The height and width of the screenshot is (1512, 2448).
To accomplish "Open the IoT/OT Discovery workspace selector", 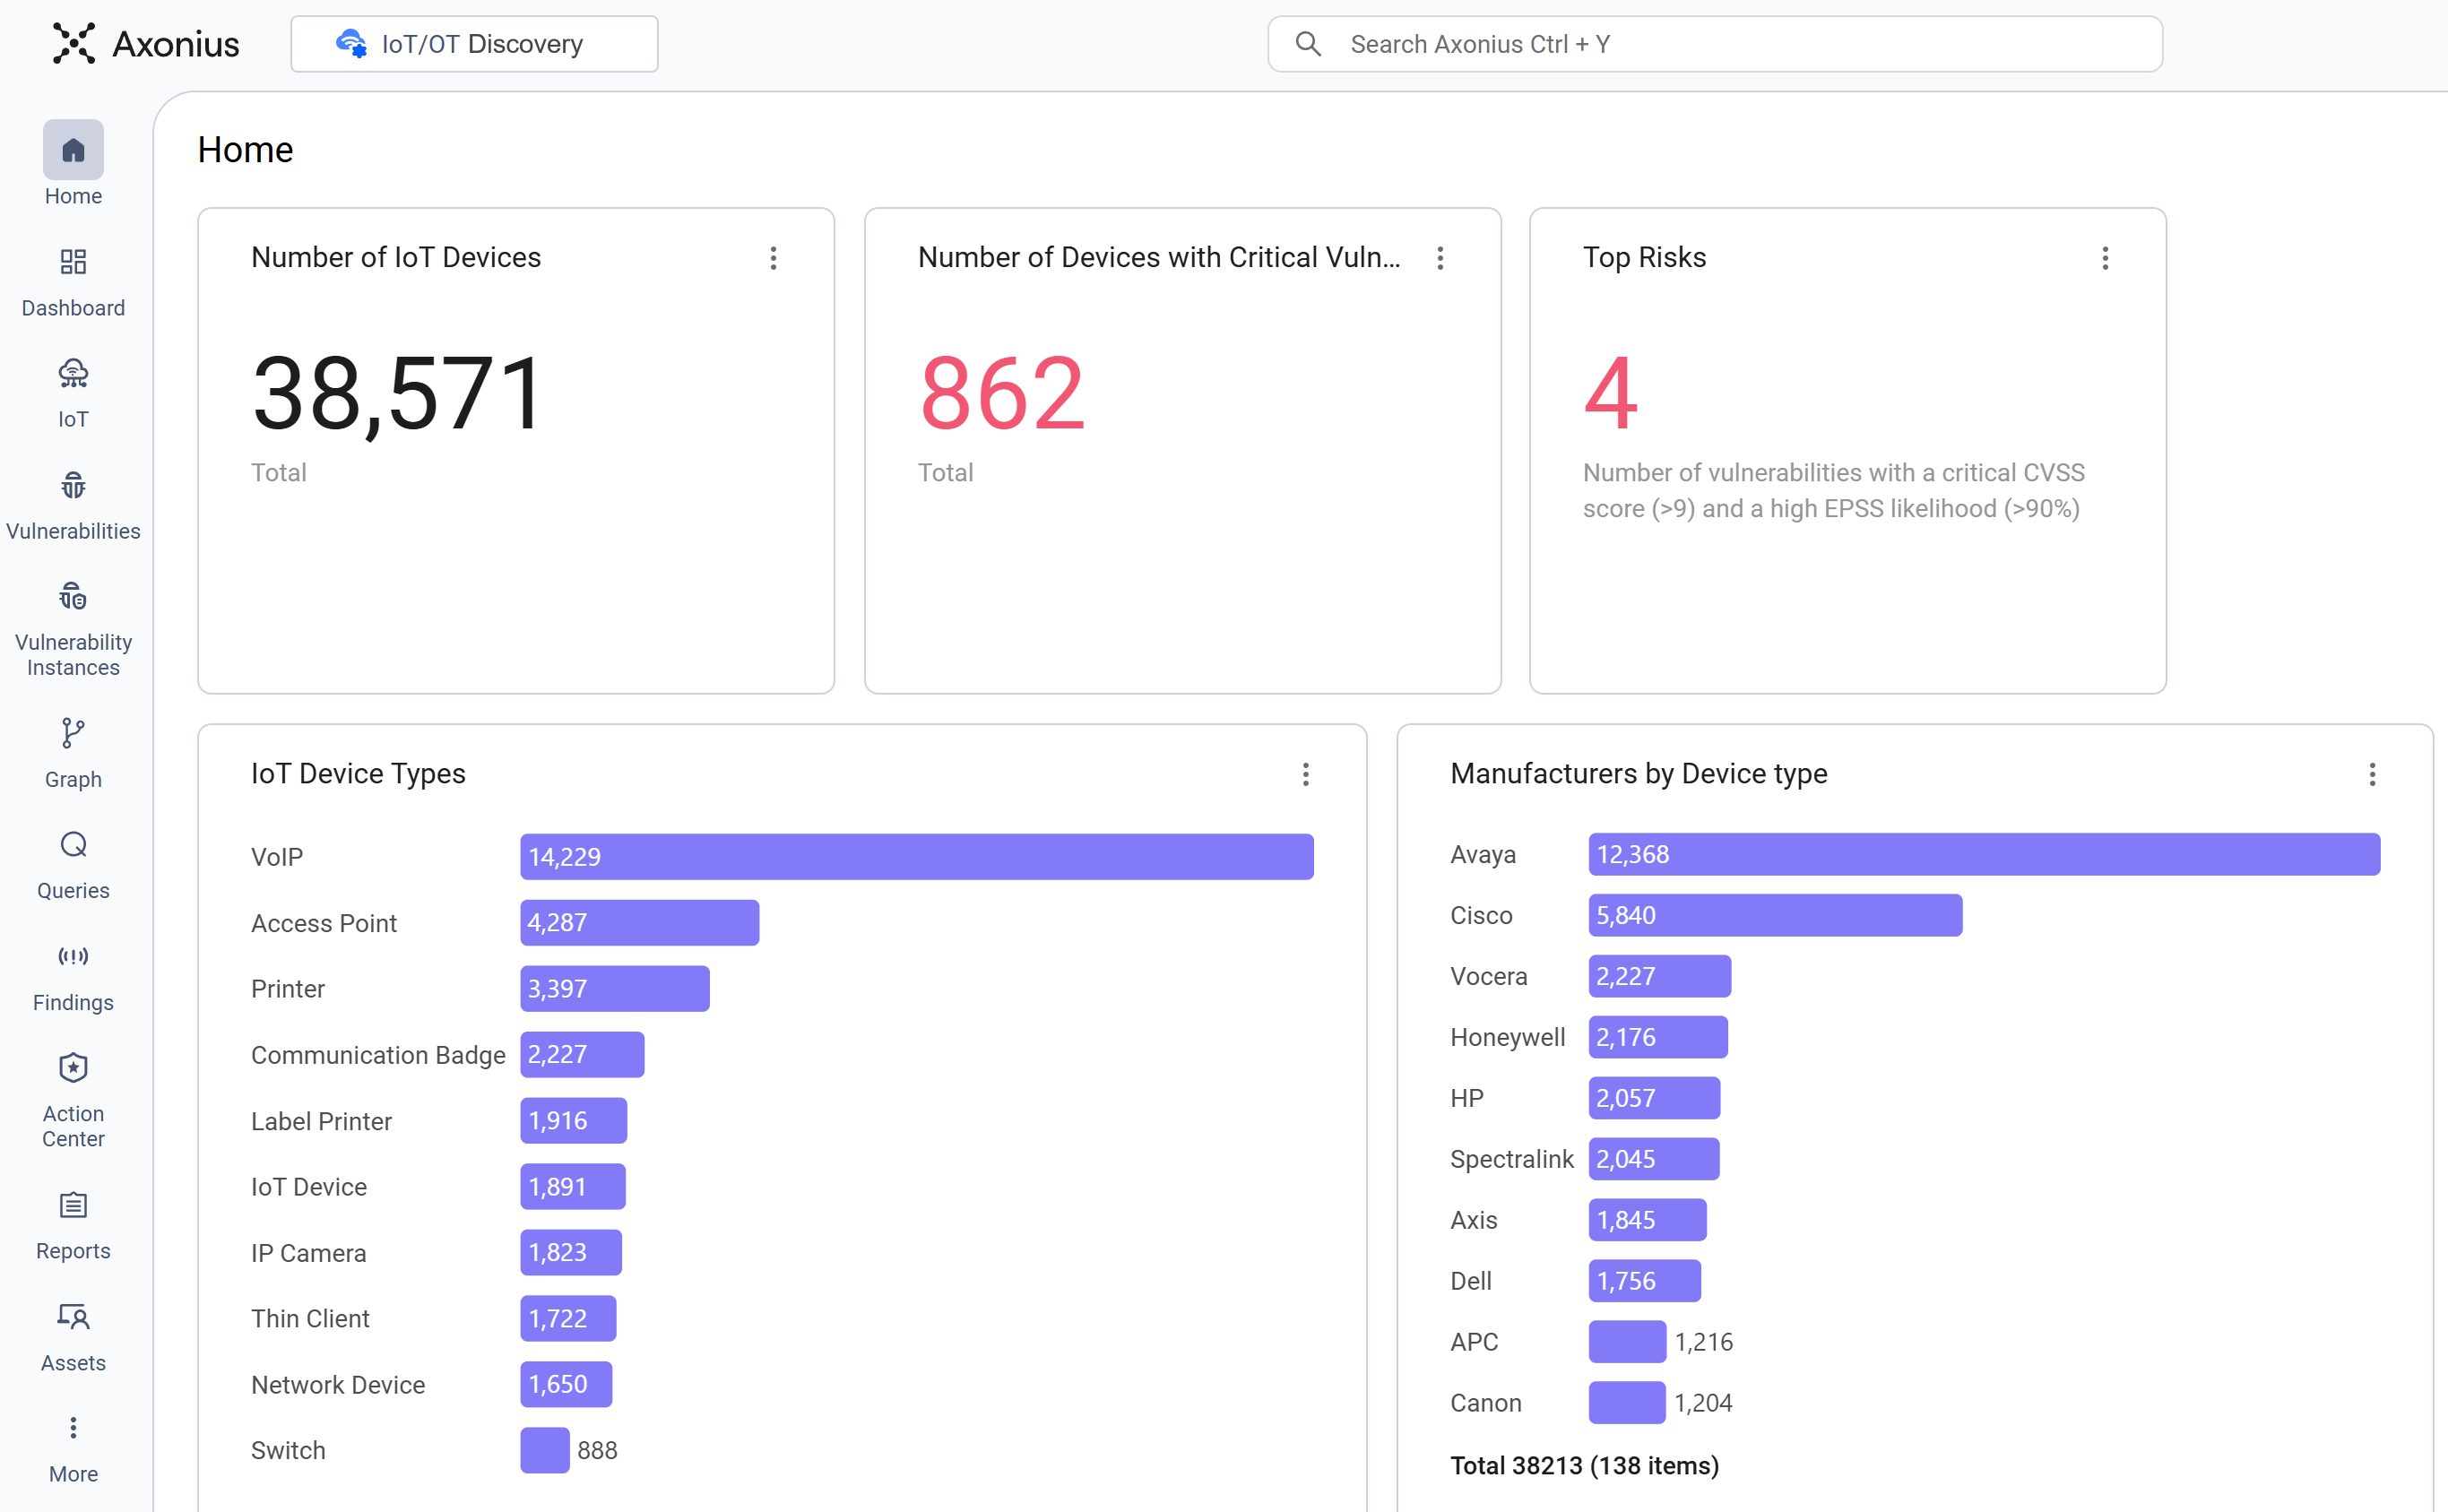I will (474, 44).
